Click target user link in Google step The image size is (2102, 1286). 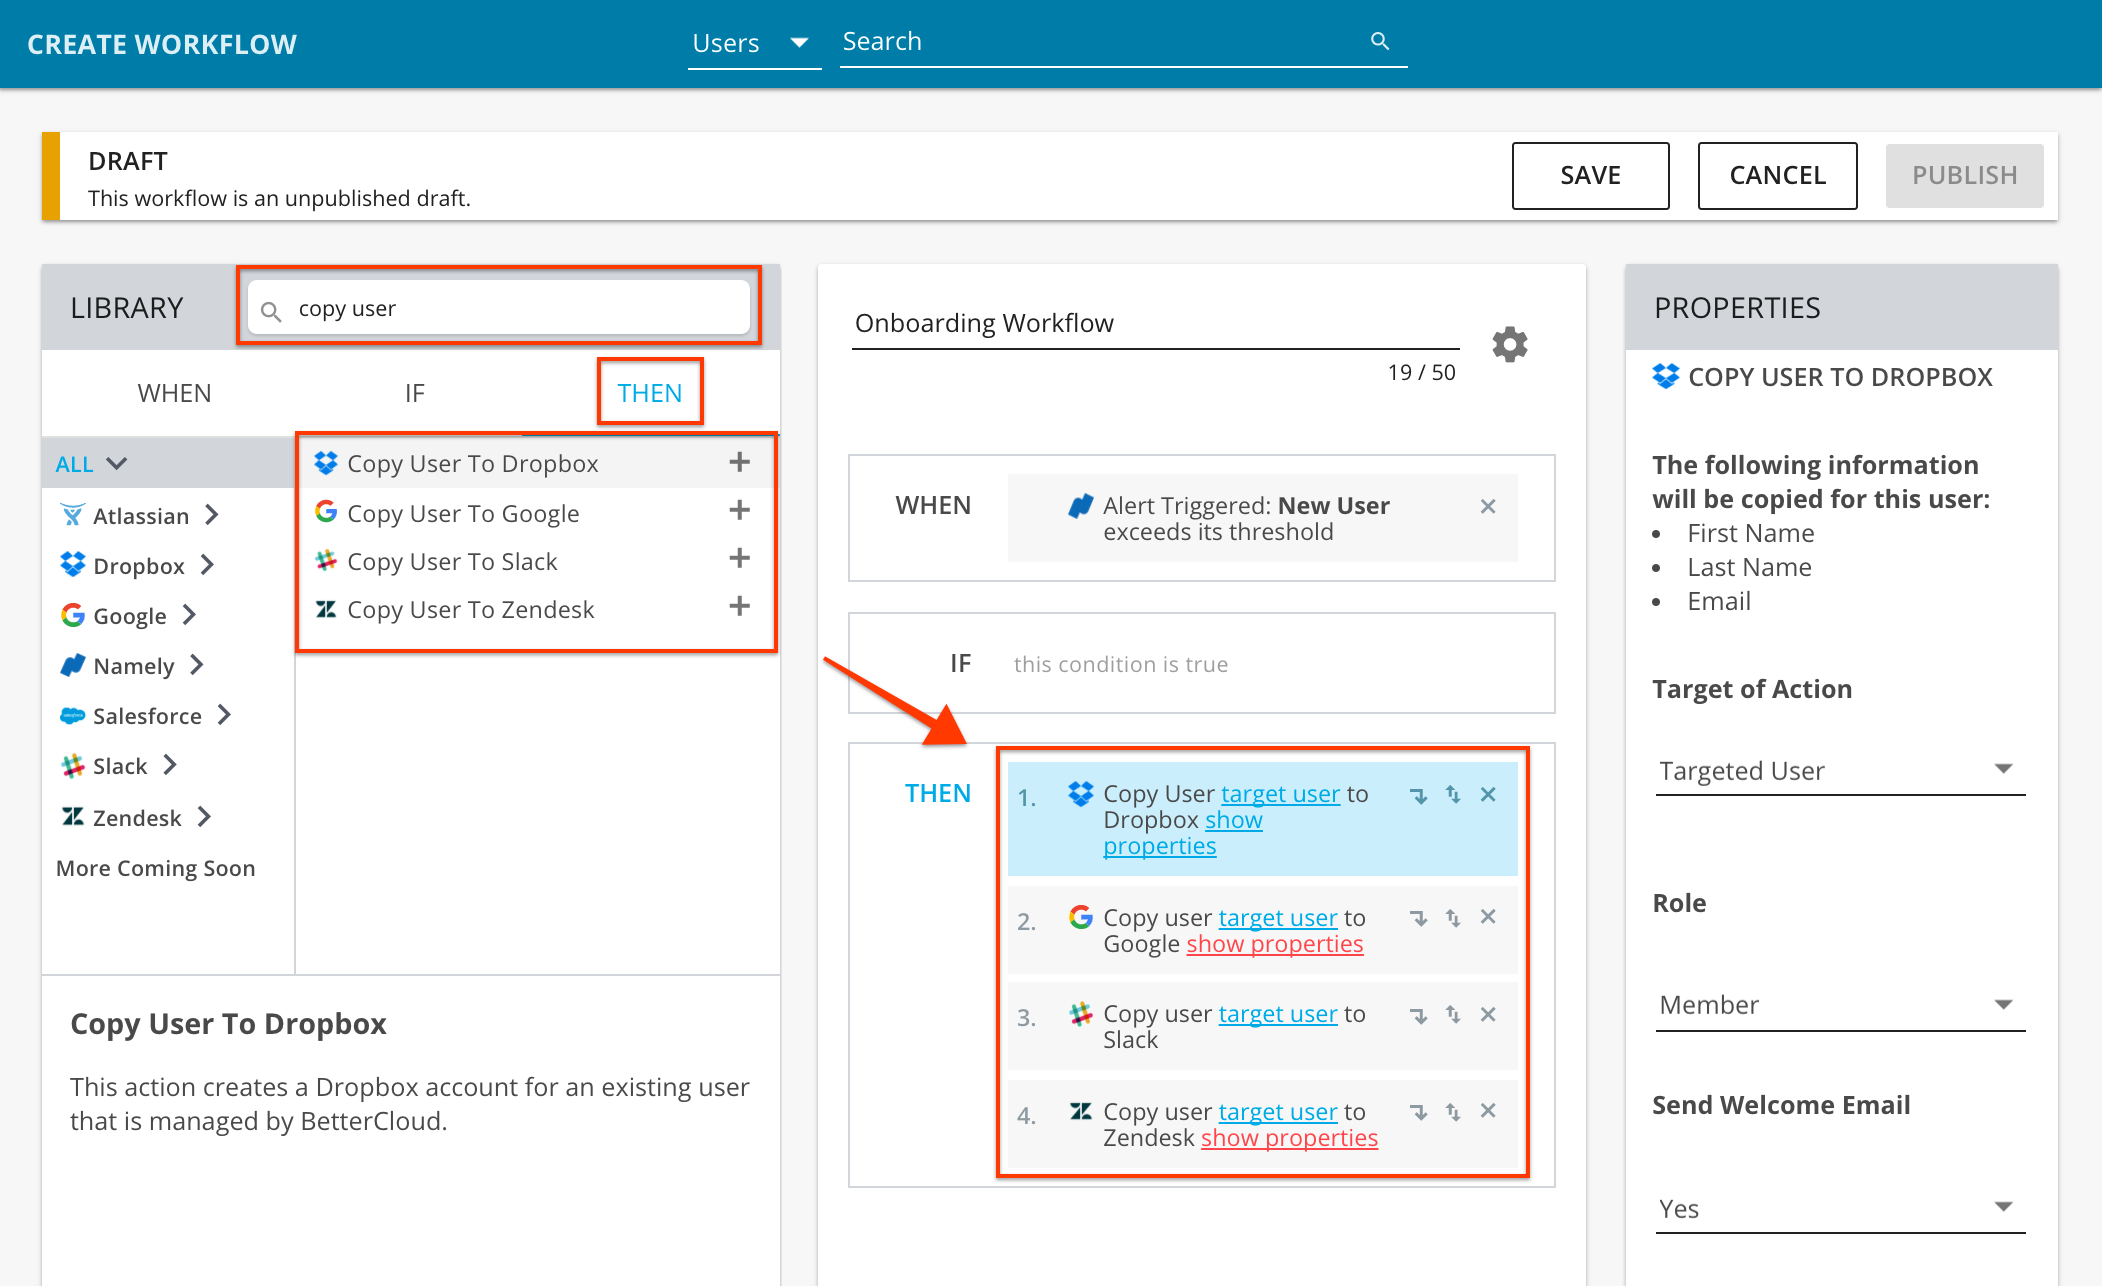tap(1277, 918)
